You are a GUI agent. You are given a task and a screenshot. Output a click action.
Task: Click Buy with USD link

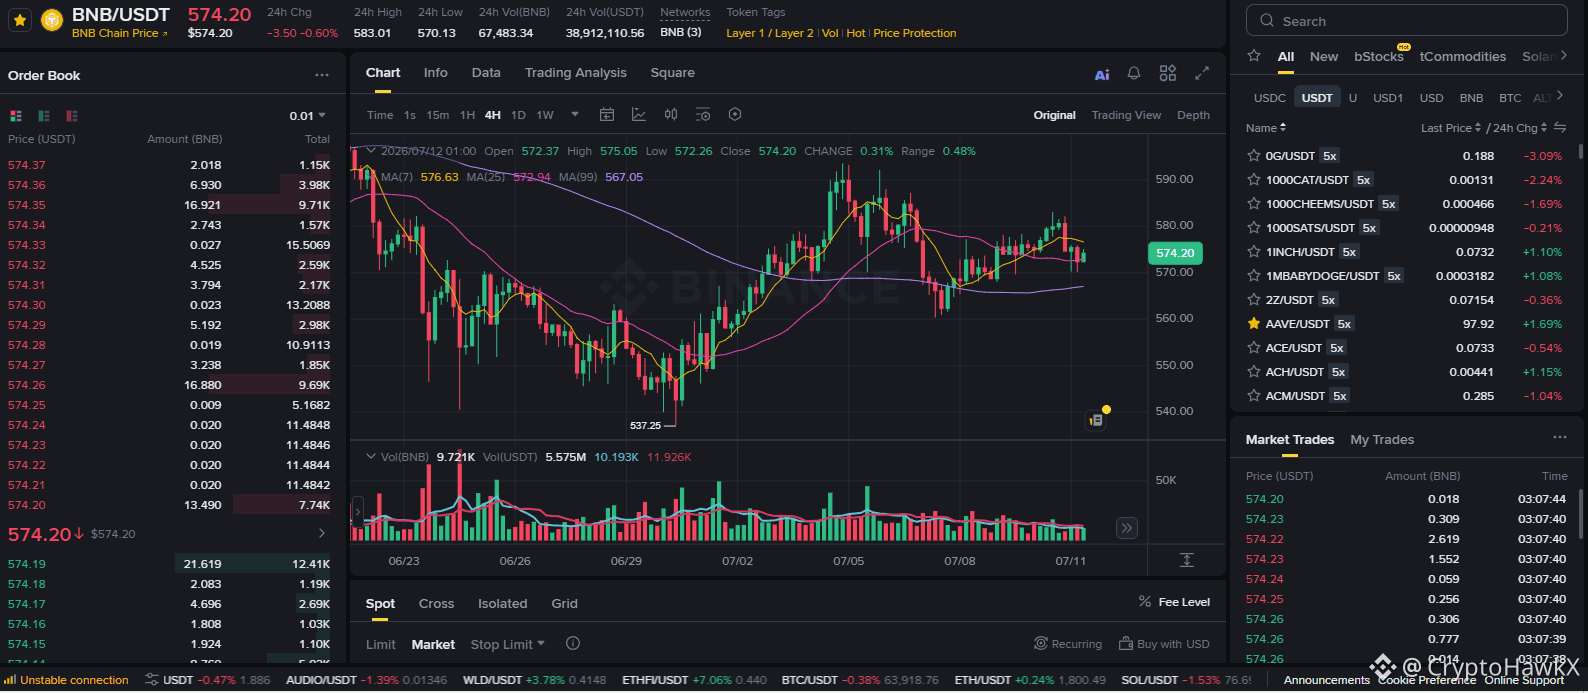1164,644
